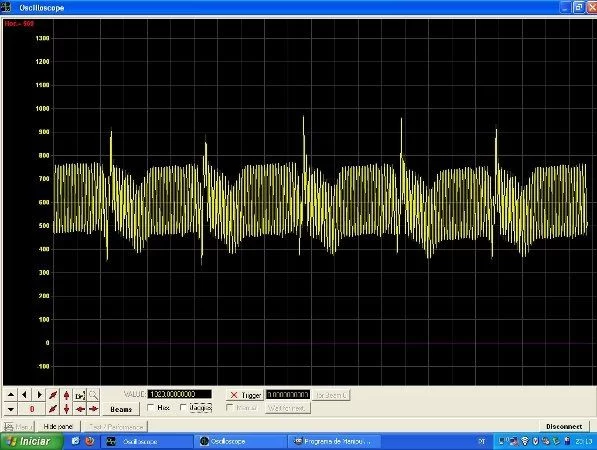Click the up arrow navigation button
The width and height of the screenshot is (597, 450).
(11, 395)
